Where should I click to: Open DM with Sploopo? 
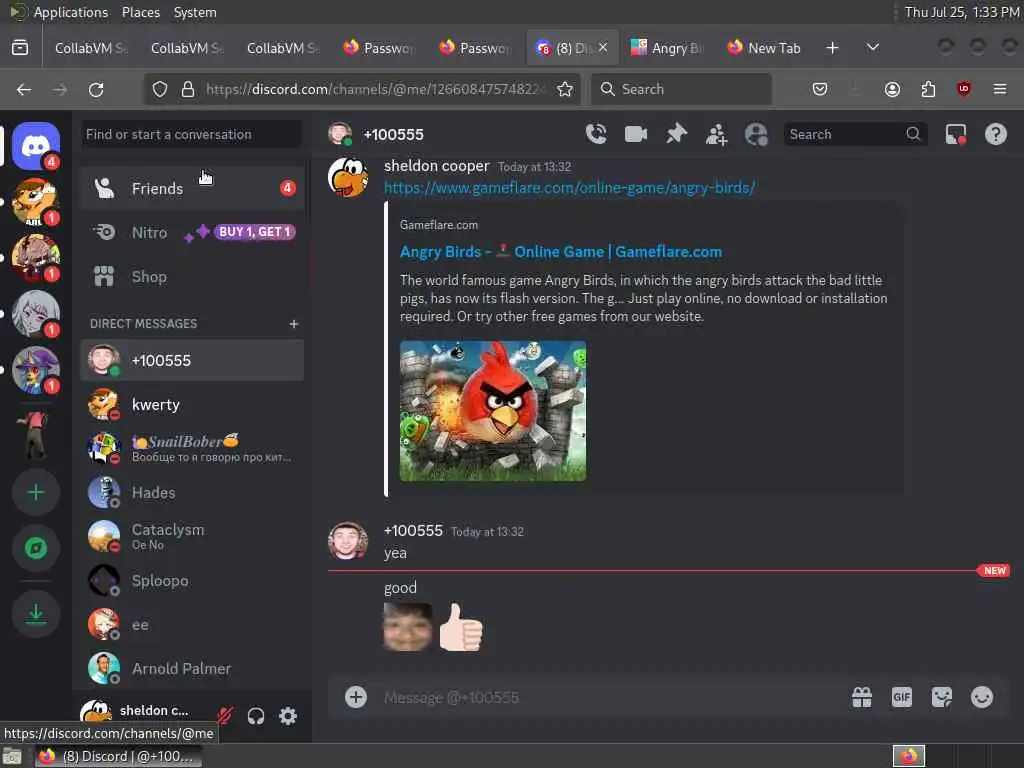[x=192, y=581]
